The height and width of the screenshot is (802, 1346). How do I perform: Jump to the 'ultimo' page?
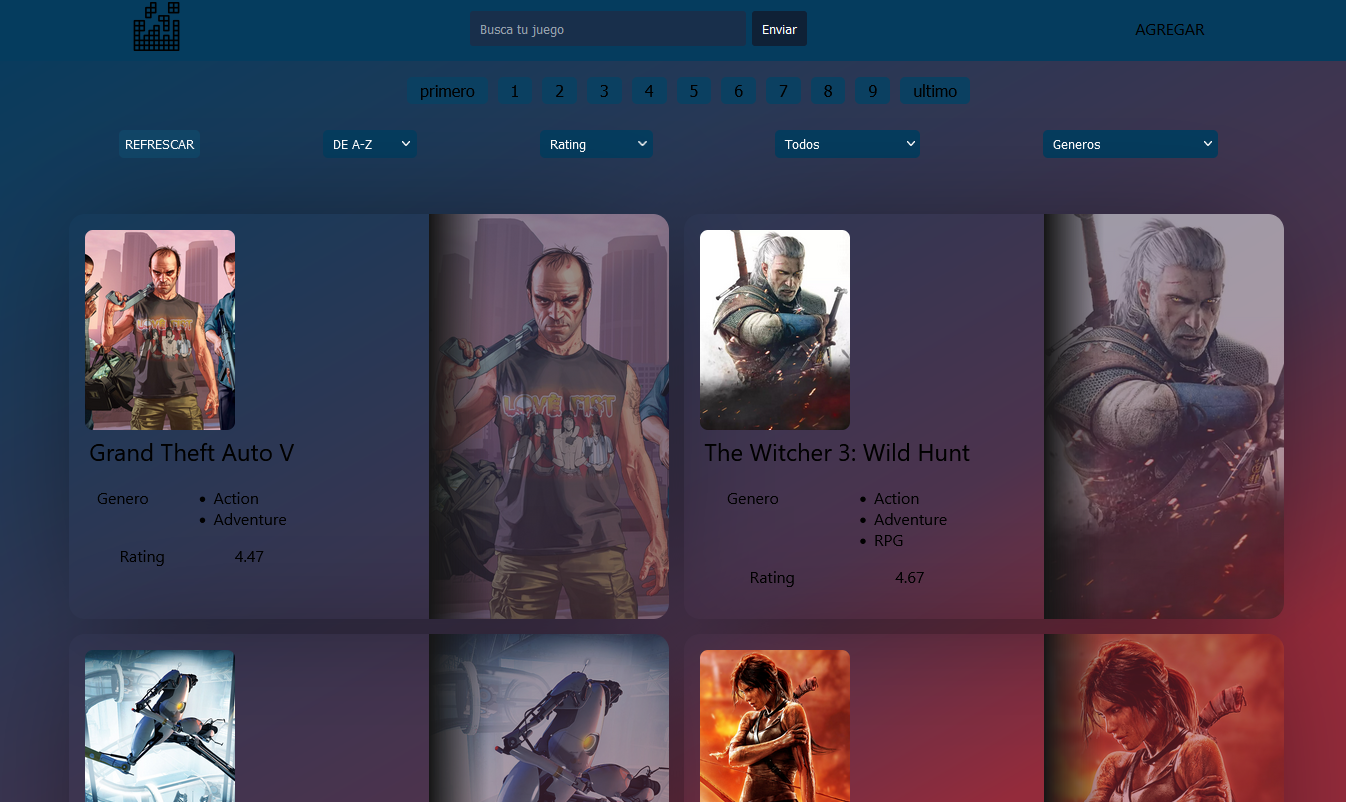935,91
